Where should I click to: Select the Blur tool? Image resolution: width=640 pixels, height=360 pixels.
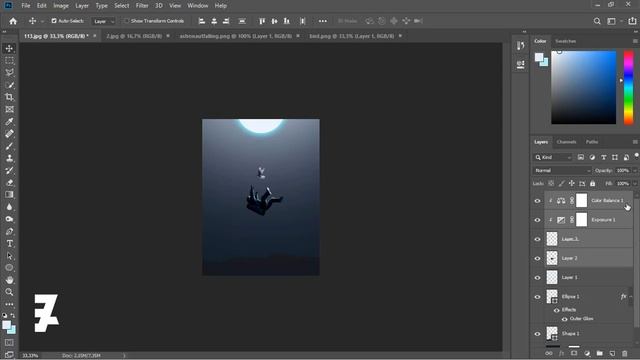pos(9,207)
